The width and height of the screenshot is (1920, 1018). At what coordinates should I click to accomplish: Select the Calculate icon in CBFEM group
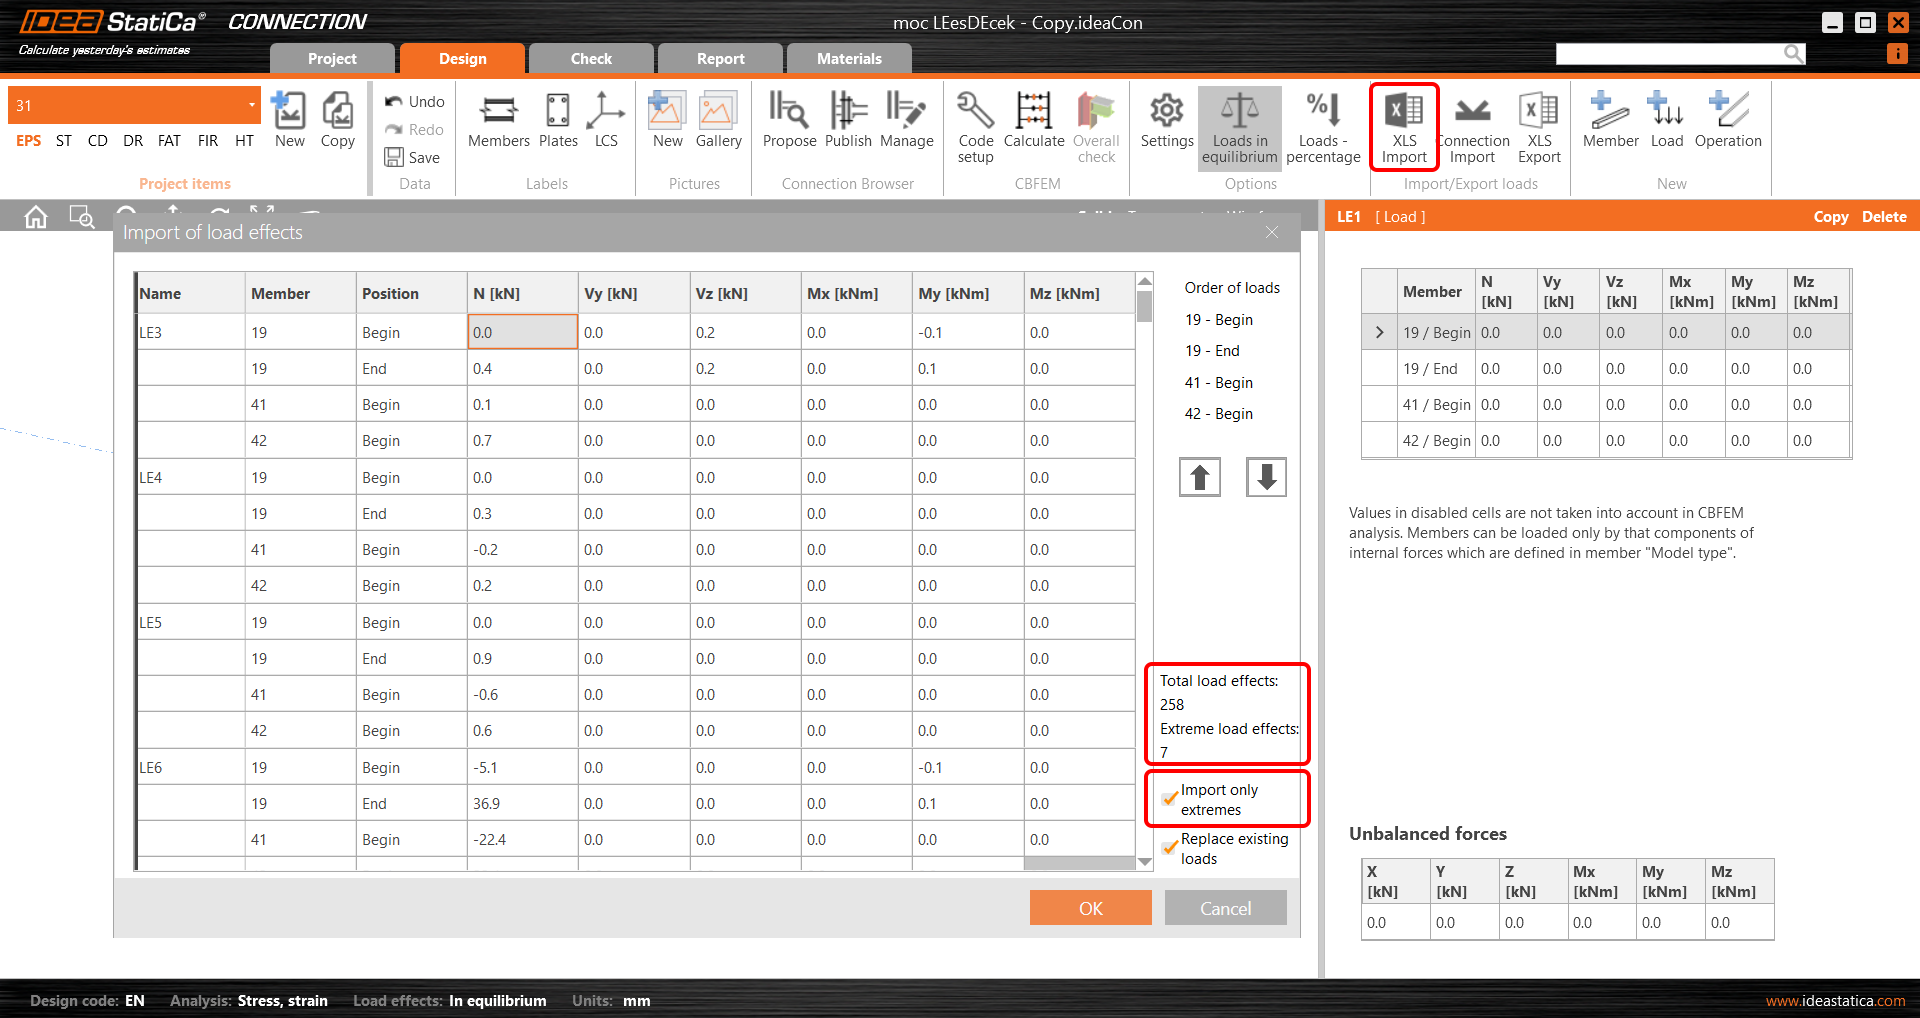[1033, 120]
